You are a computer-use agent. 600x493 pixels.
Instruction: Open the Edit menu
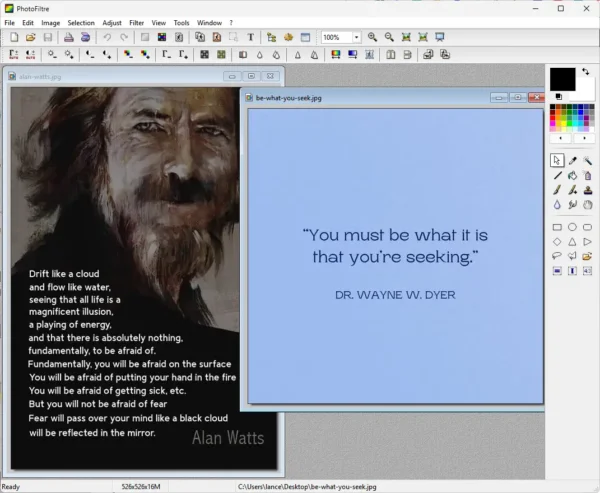[28, 23]
